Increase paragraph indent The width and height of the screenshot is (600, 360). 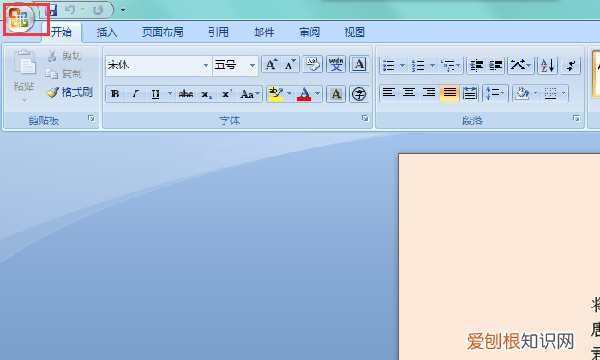point(496,65)
